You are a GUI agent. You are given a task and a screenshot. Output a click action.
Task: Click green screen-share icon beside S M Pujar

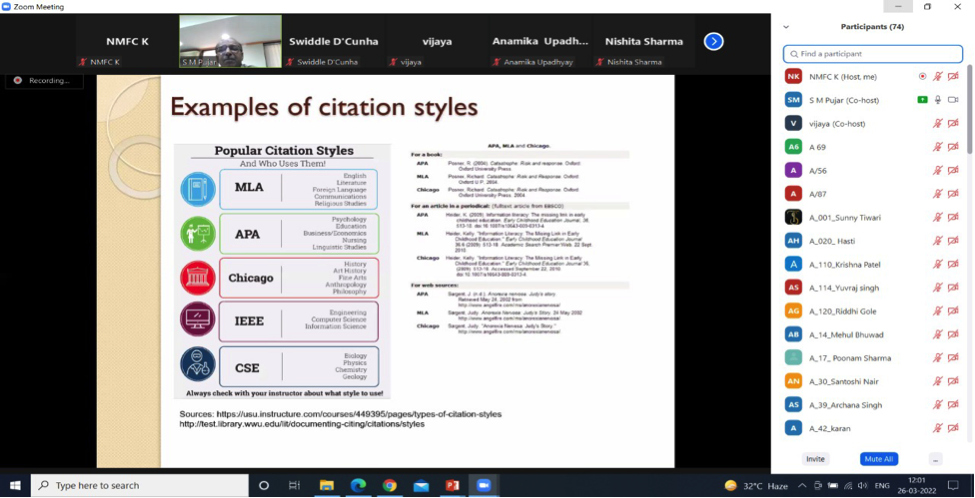pos(922,100)
